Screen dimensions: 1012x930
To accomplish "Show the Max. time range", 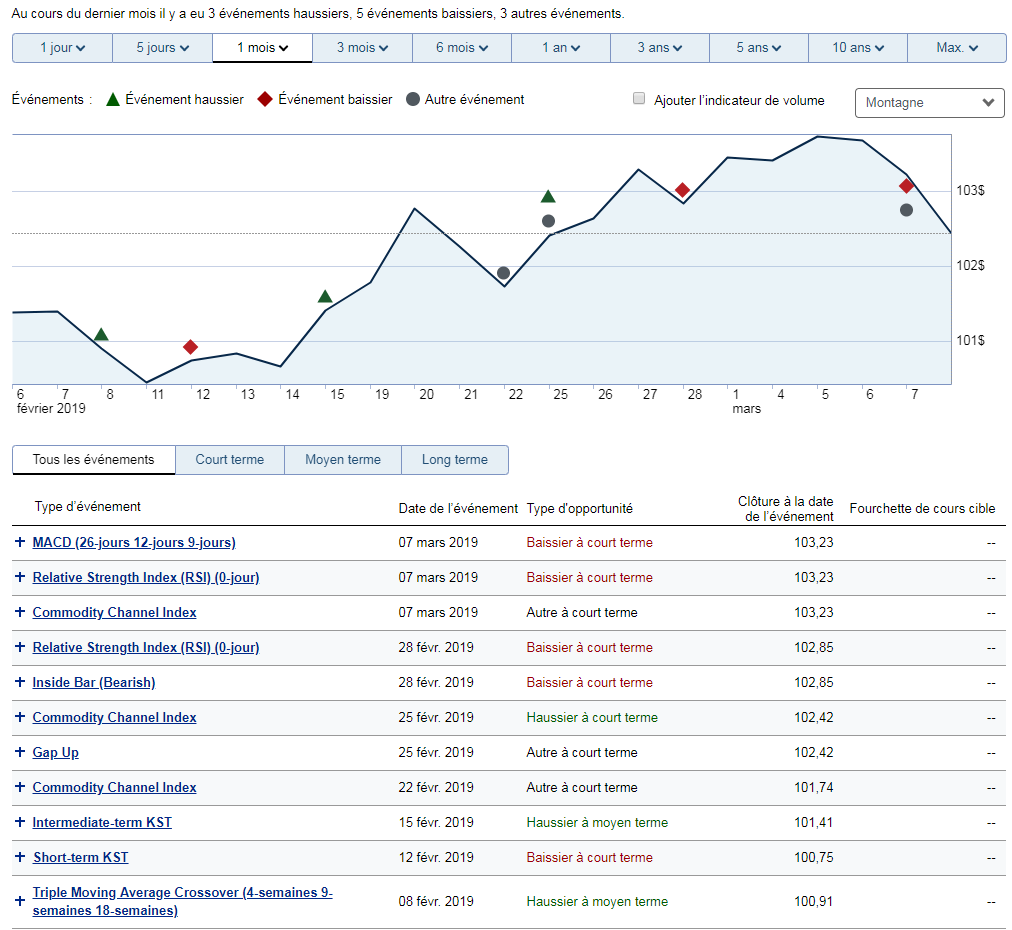I will (x=957, y=48).
